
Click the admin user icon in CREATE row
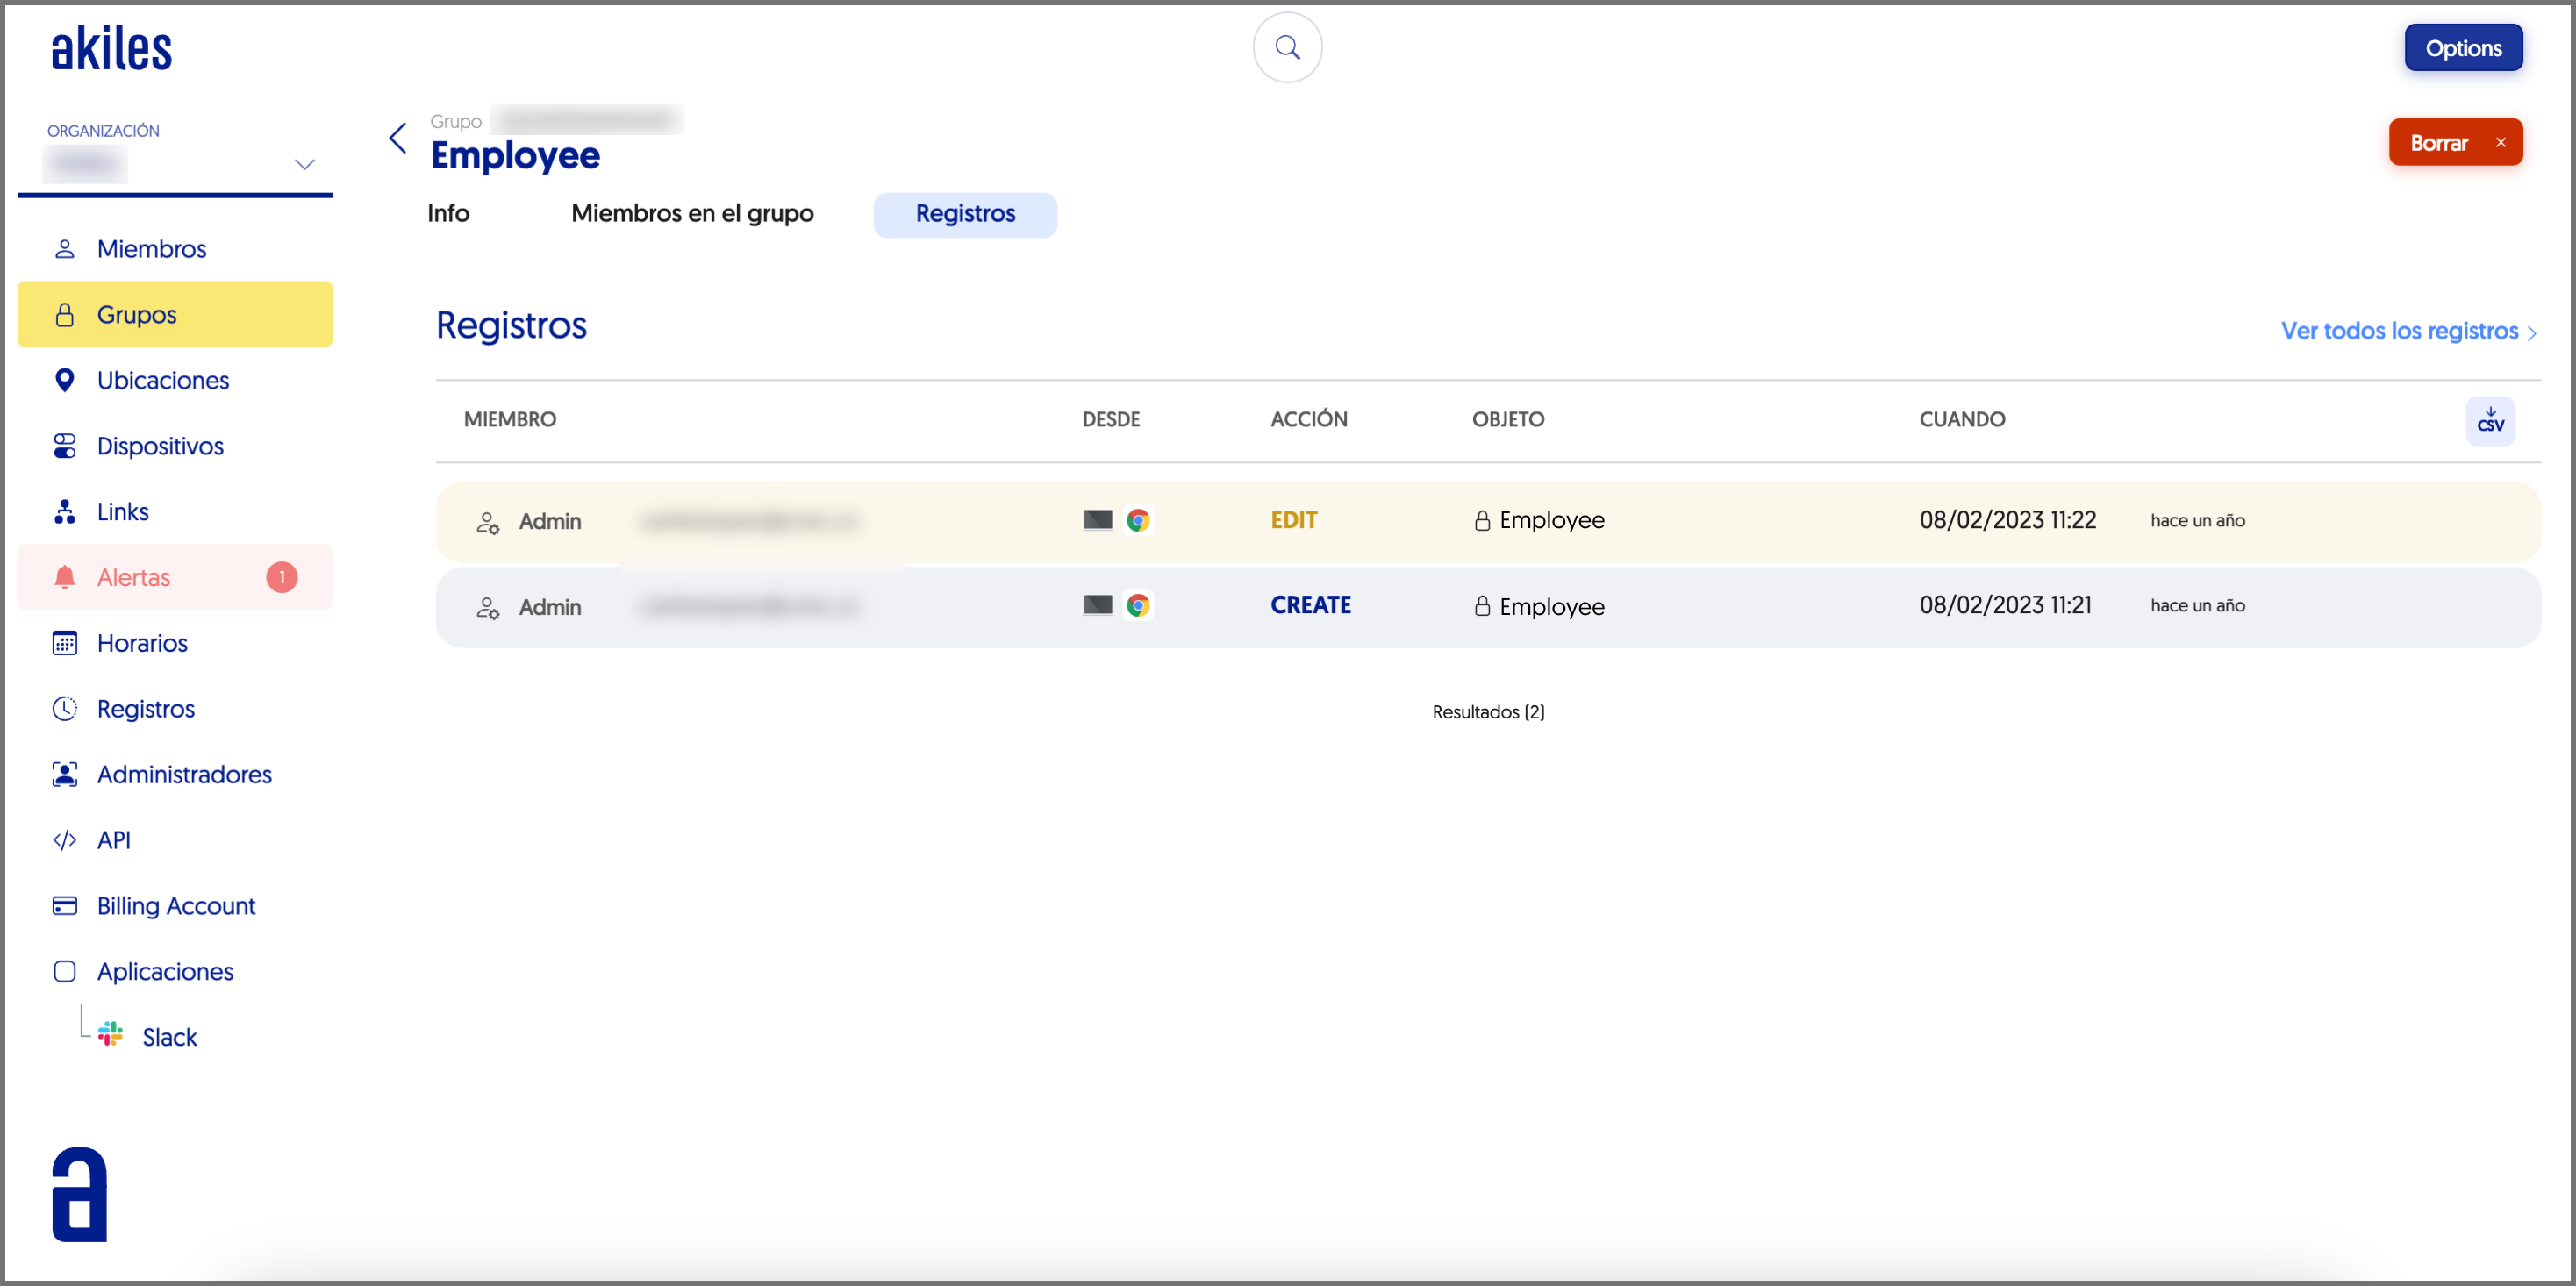pyautogui.click(x=487, y=607)
